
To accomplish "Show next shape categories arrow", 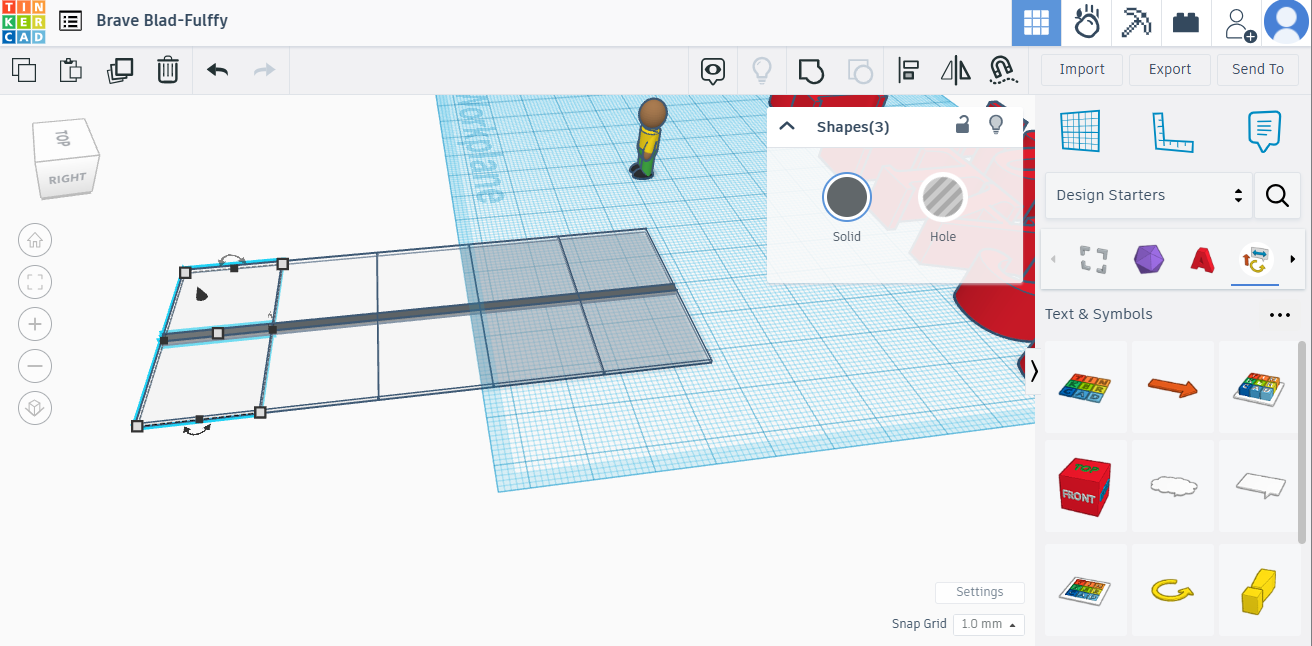I will click(1293, 260).
